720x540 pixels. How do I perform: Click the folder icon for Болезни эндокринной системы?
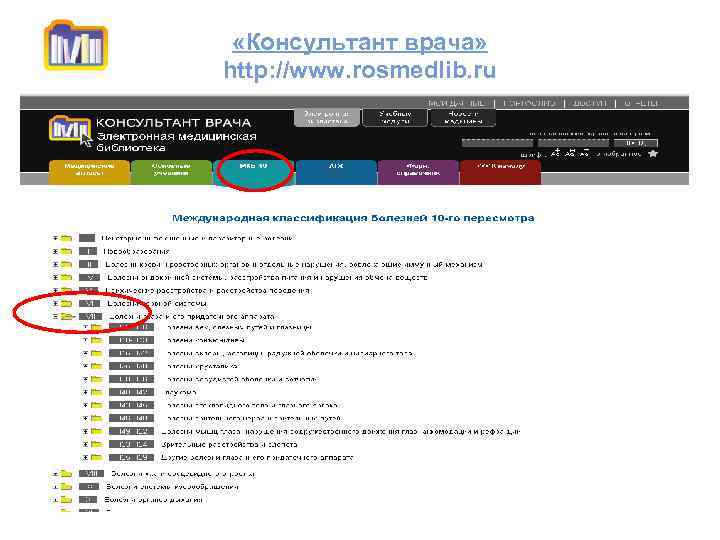(67, 277)
